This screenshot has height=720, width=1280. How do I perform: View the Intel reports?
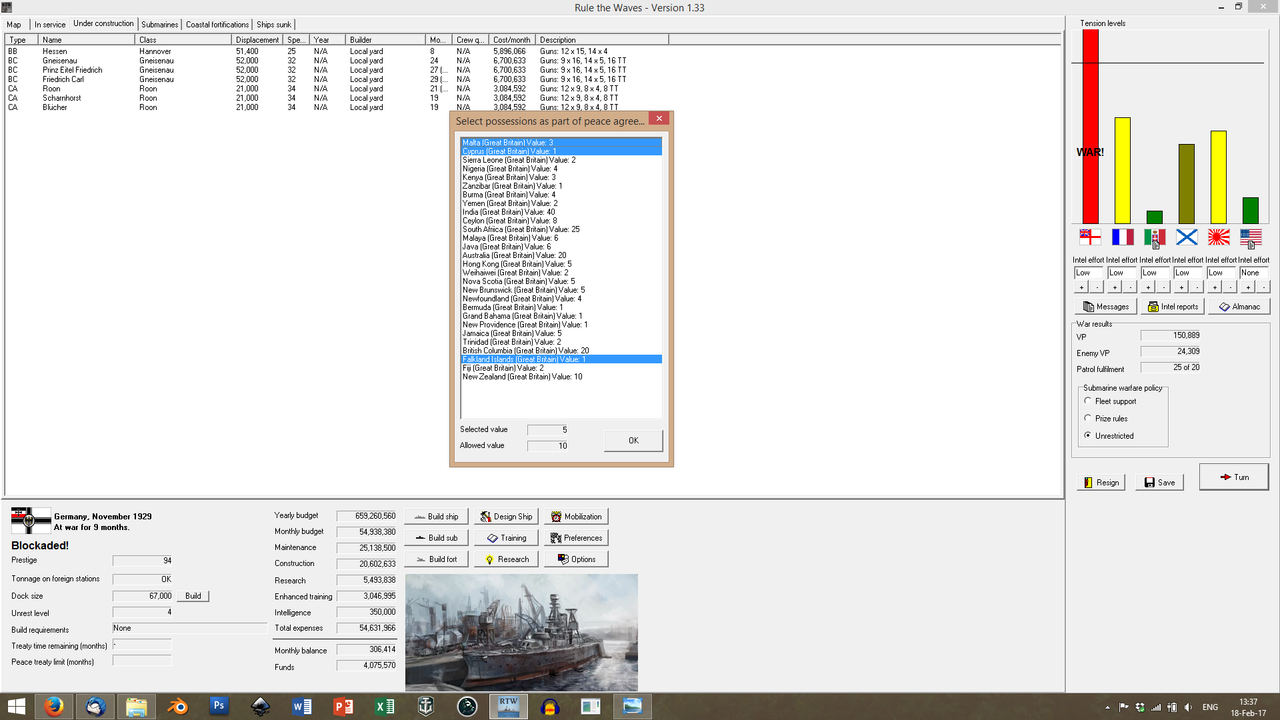1172,306
